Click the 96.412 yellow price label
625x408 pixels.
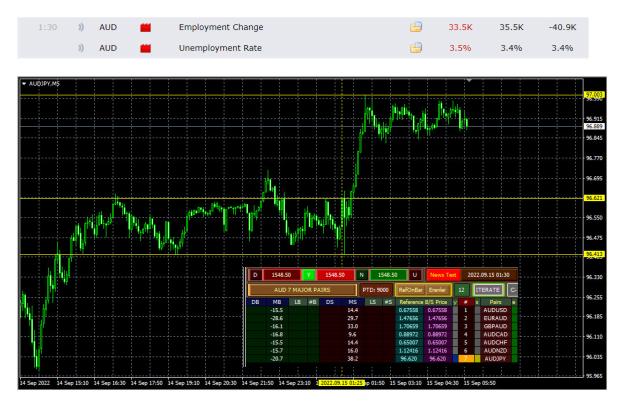click(594, 254)
